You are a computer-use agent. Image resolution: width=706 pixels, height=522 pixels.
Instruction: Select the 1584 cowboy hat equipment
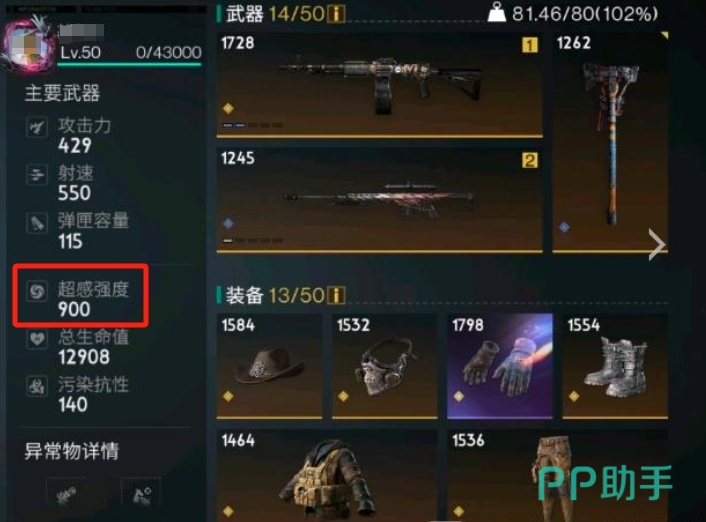[269, 366]
